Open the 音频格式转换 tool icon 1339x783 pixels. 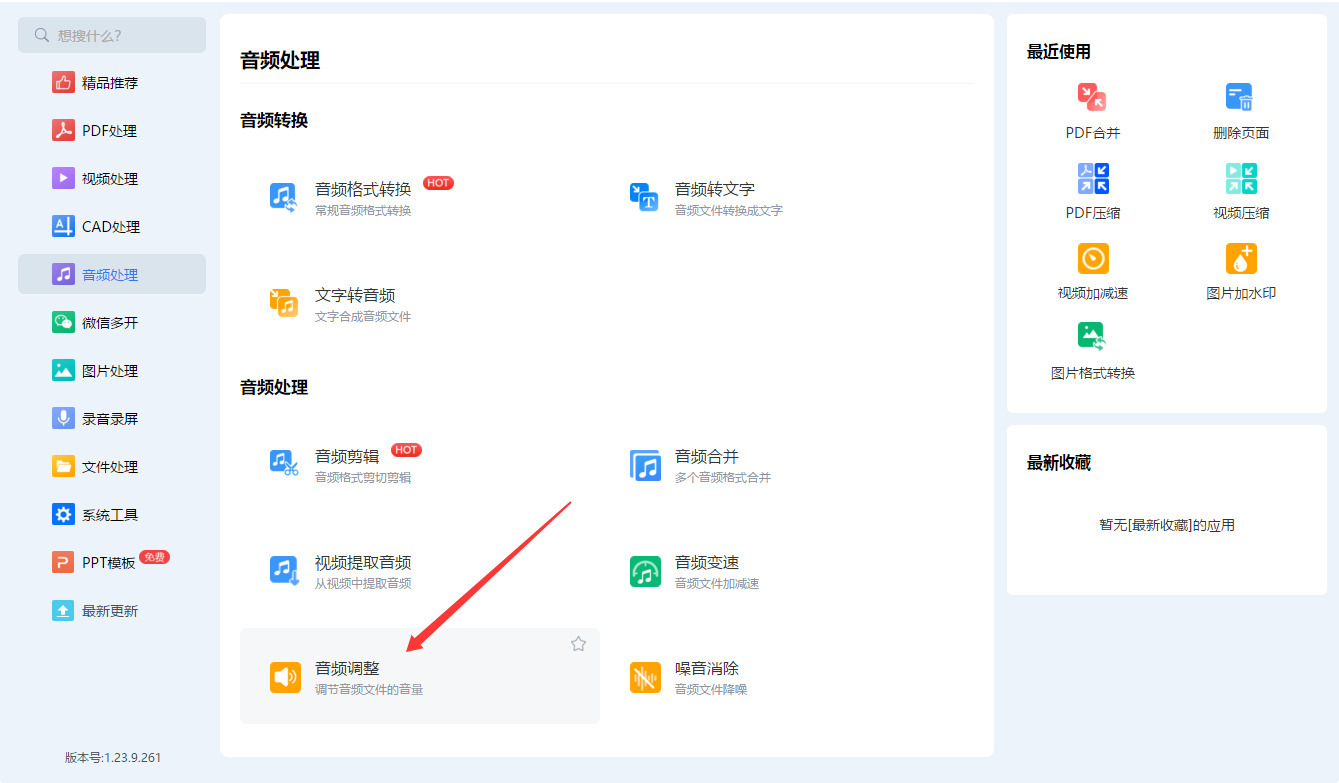point(284,197)
